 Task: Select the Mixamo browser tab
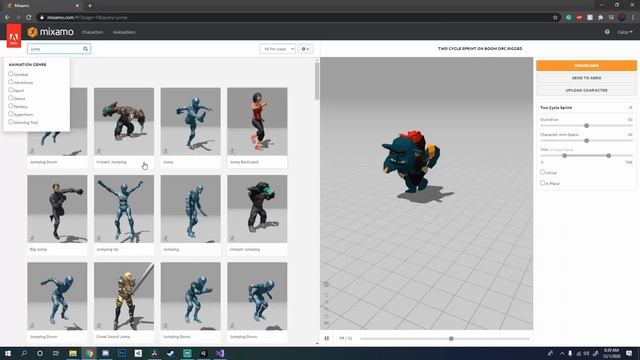pos(43,6)
